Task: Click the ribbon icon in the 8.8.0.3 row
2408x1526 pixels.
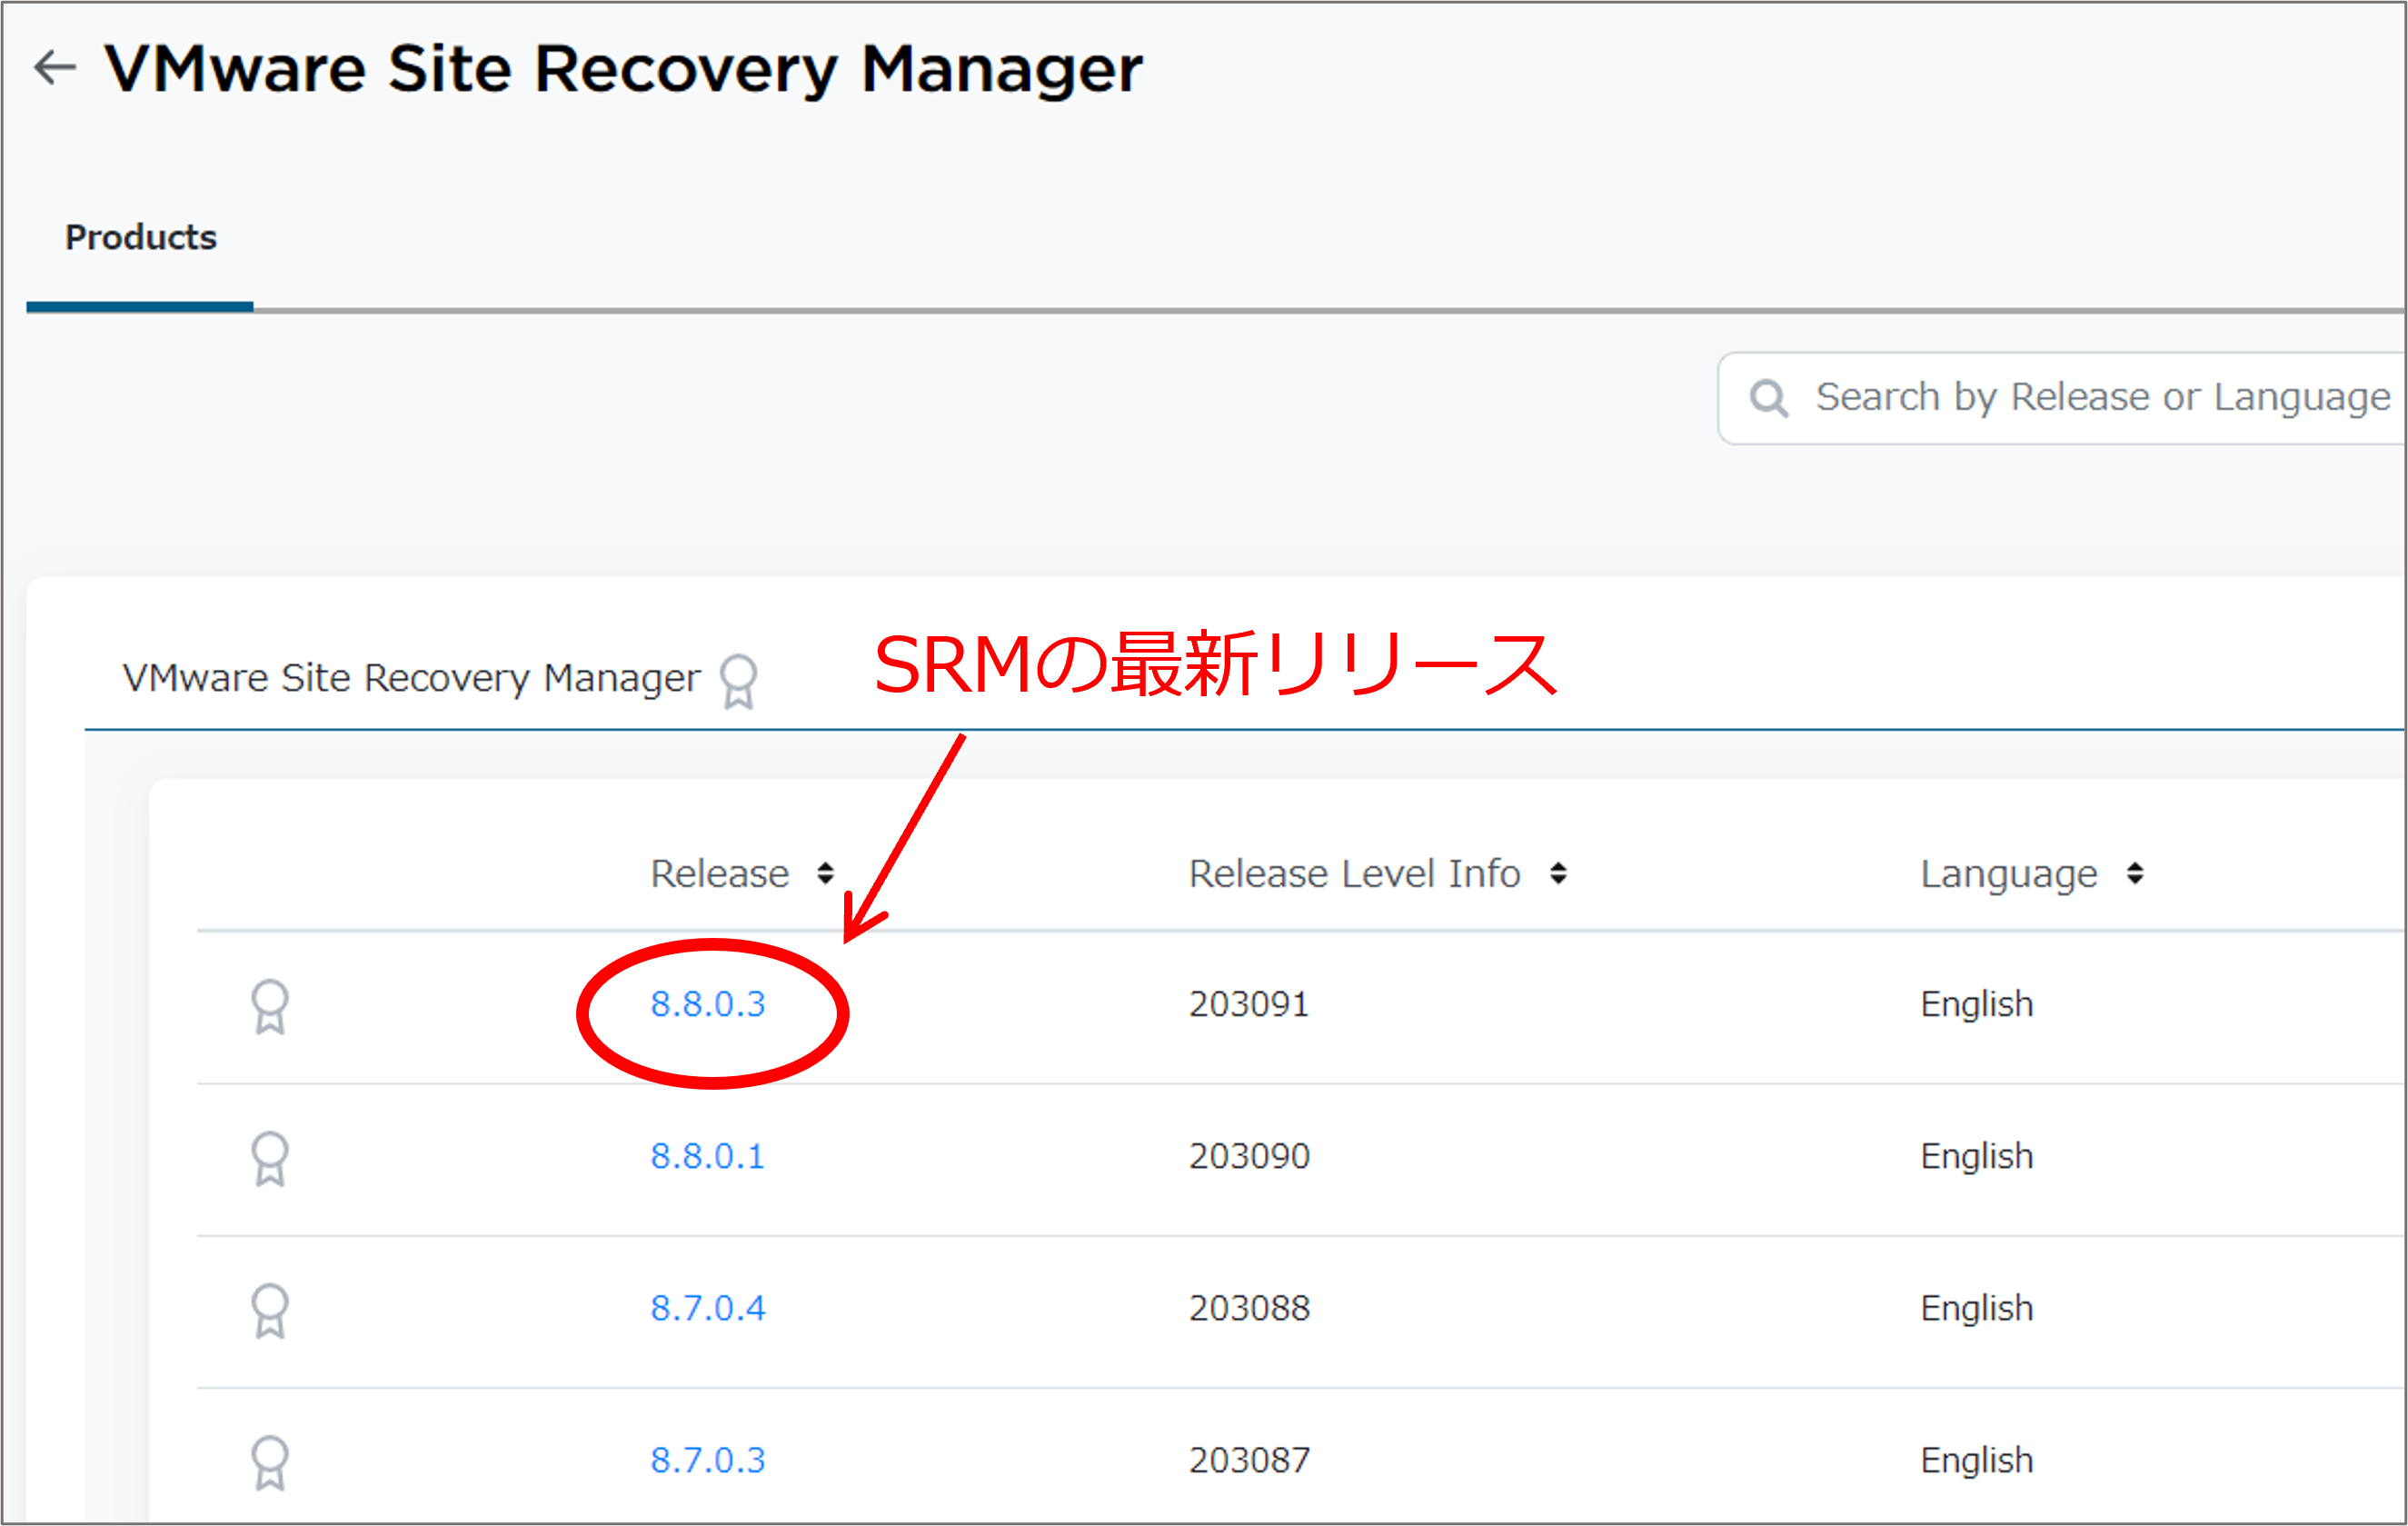Action: click(x=270, y=1006)
